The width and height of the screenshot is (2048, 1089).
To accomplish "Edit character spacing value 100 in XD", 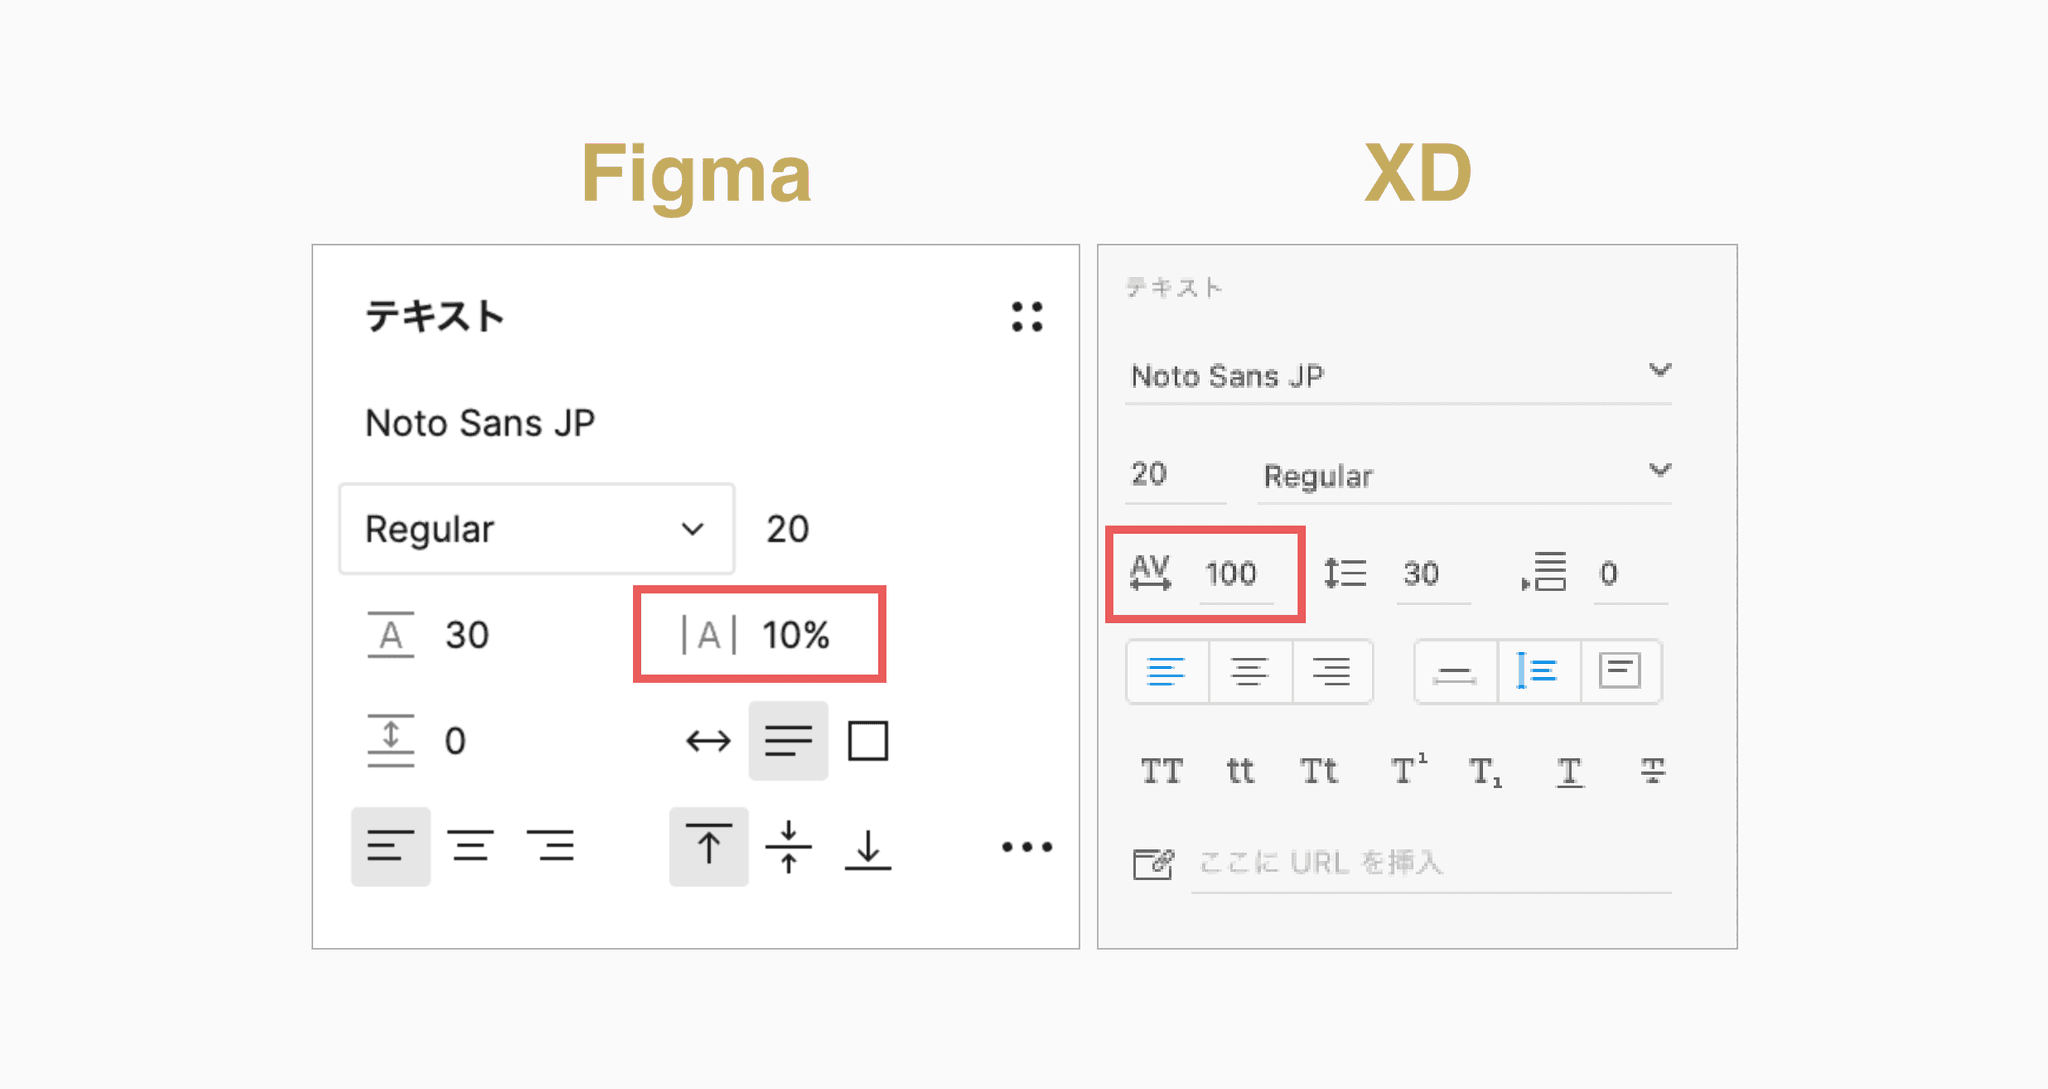I will (x=1236, y=574).
